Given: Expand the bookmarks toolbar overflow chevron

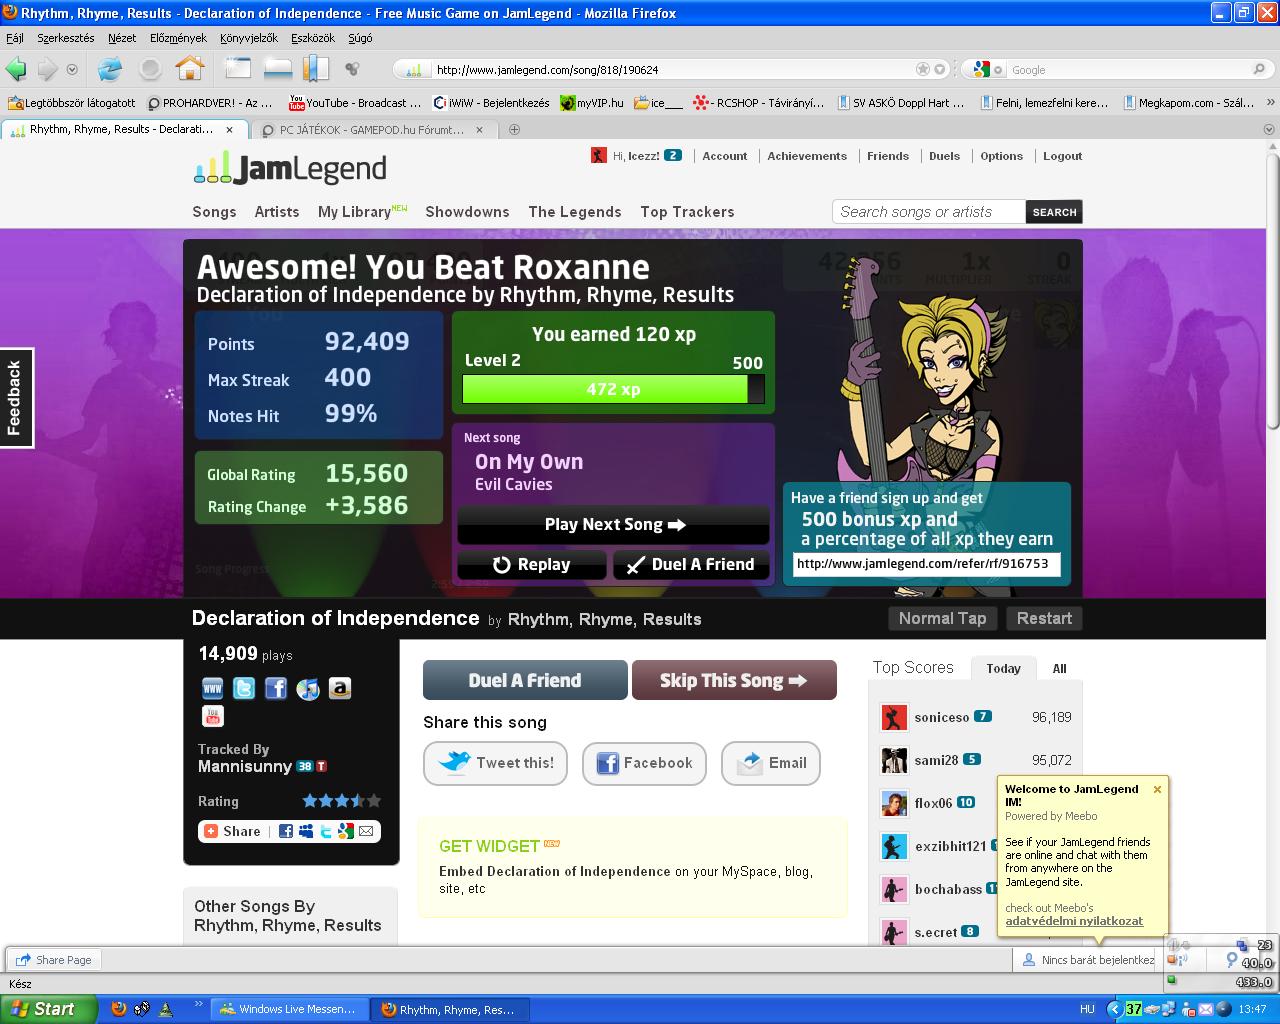Looking at the screenshot, I should (1270, 102).
